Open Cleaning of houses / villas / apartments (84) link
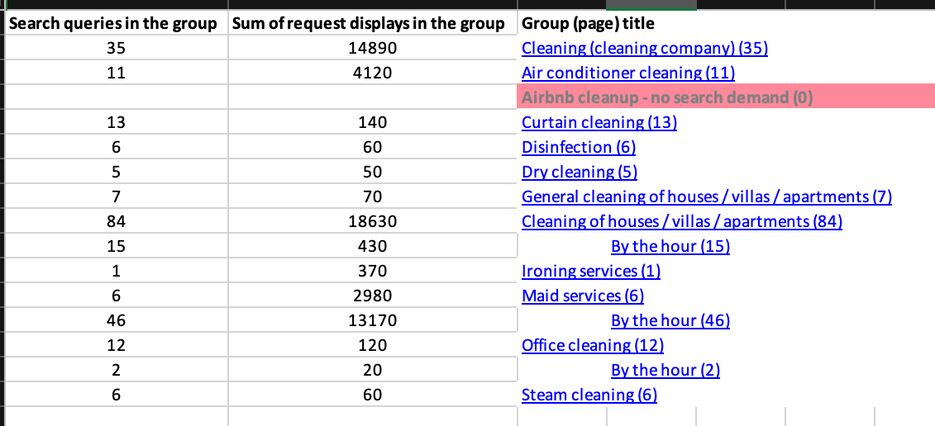Image resolution: width=935 pixels, height=426 pixels. tap(682, 222)
